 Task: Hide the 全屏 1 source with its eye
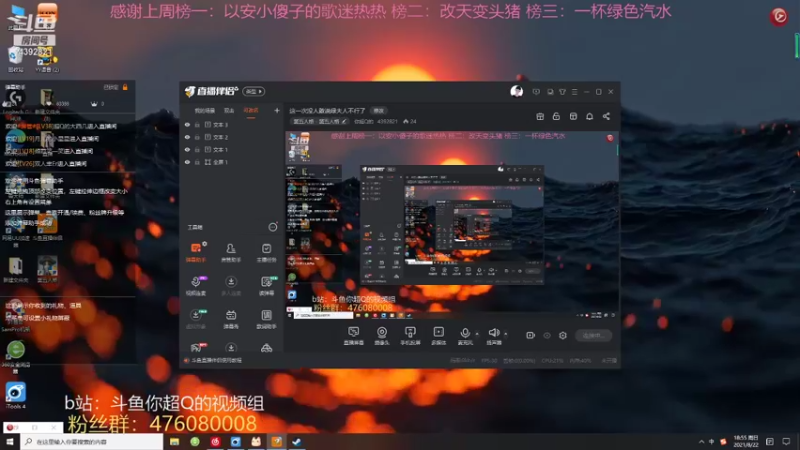pyautogui.click(x=187, y=162)
